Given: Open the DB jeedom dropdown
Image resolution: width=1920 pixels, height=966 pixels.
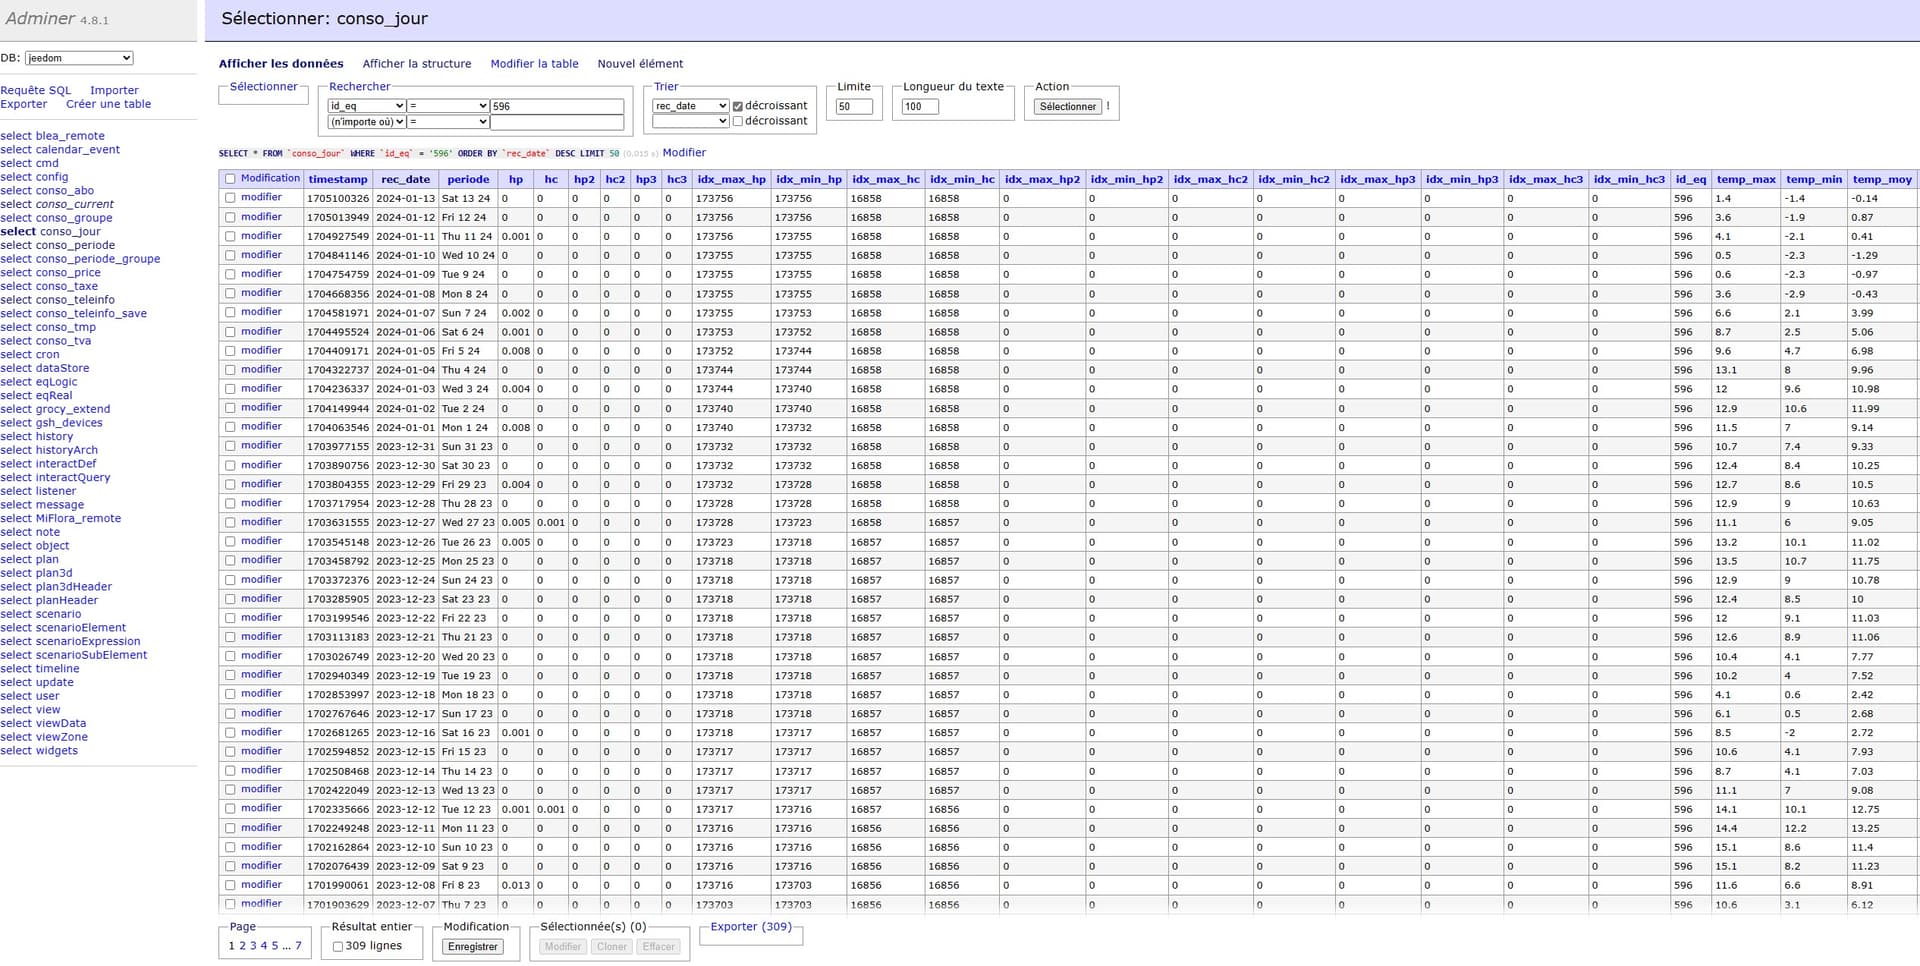Looking at the screenshot, I should tap(79, 58).
